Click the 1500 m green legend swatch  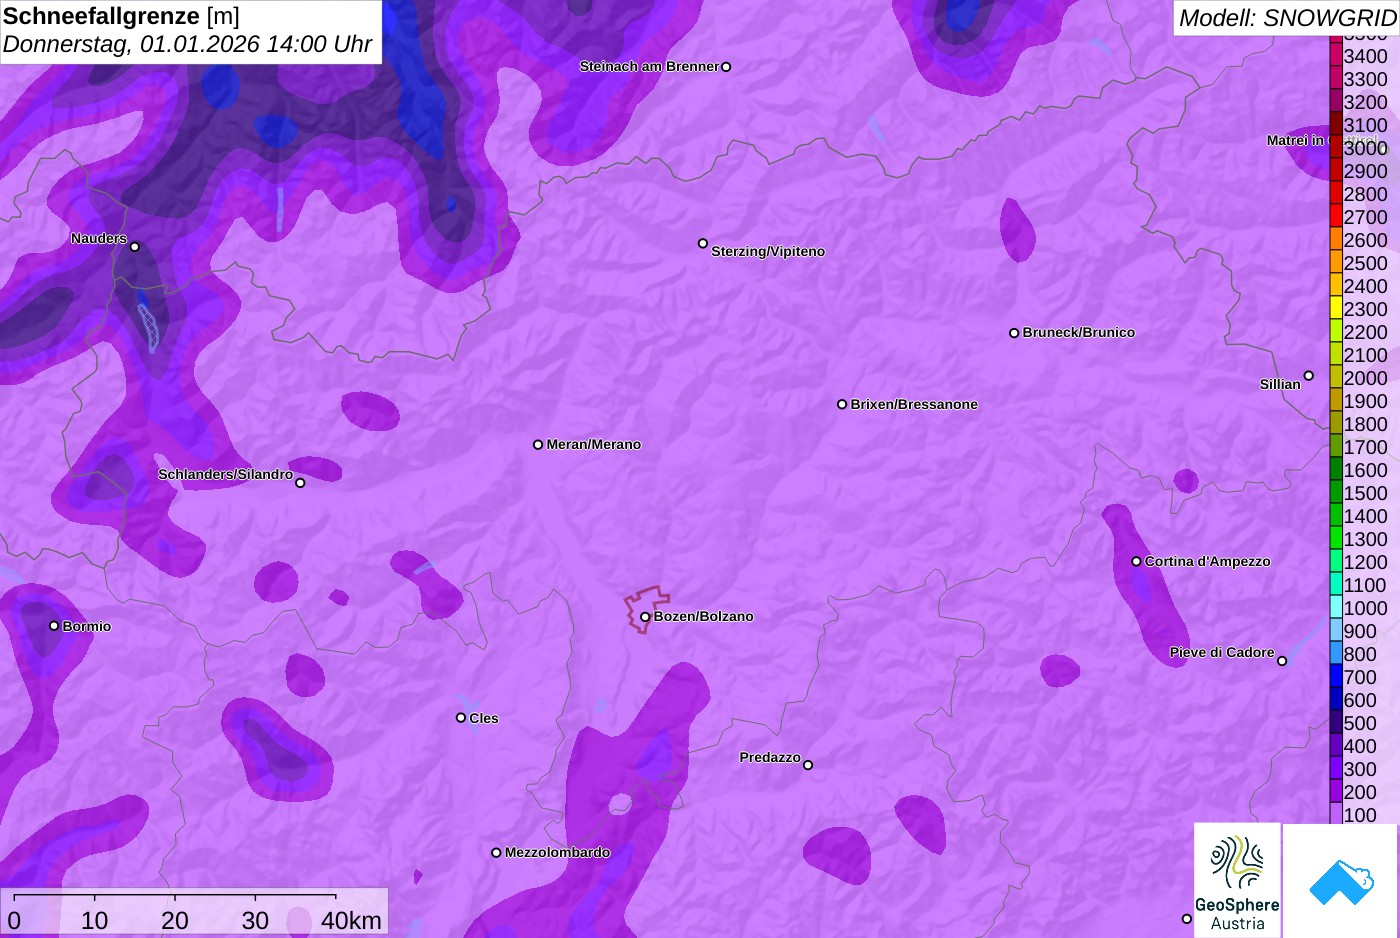click(1336, 493)
